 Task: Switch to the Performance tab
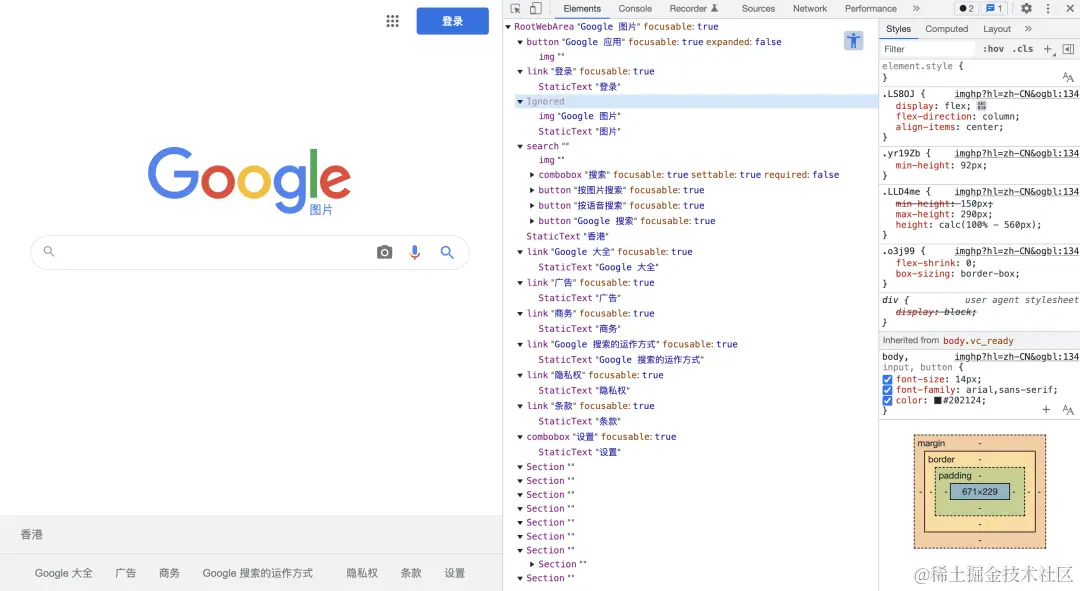point(871,8)
